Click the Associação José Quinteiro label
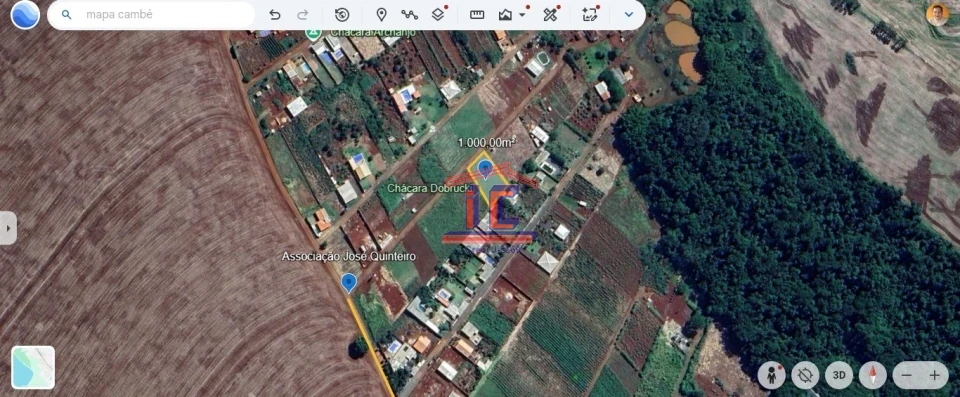Screen dimensions: 960x397 point(348,256)
